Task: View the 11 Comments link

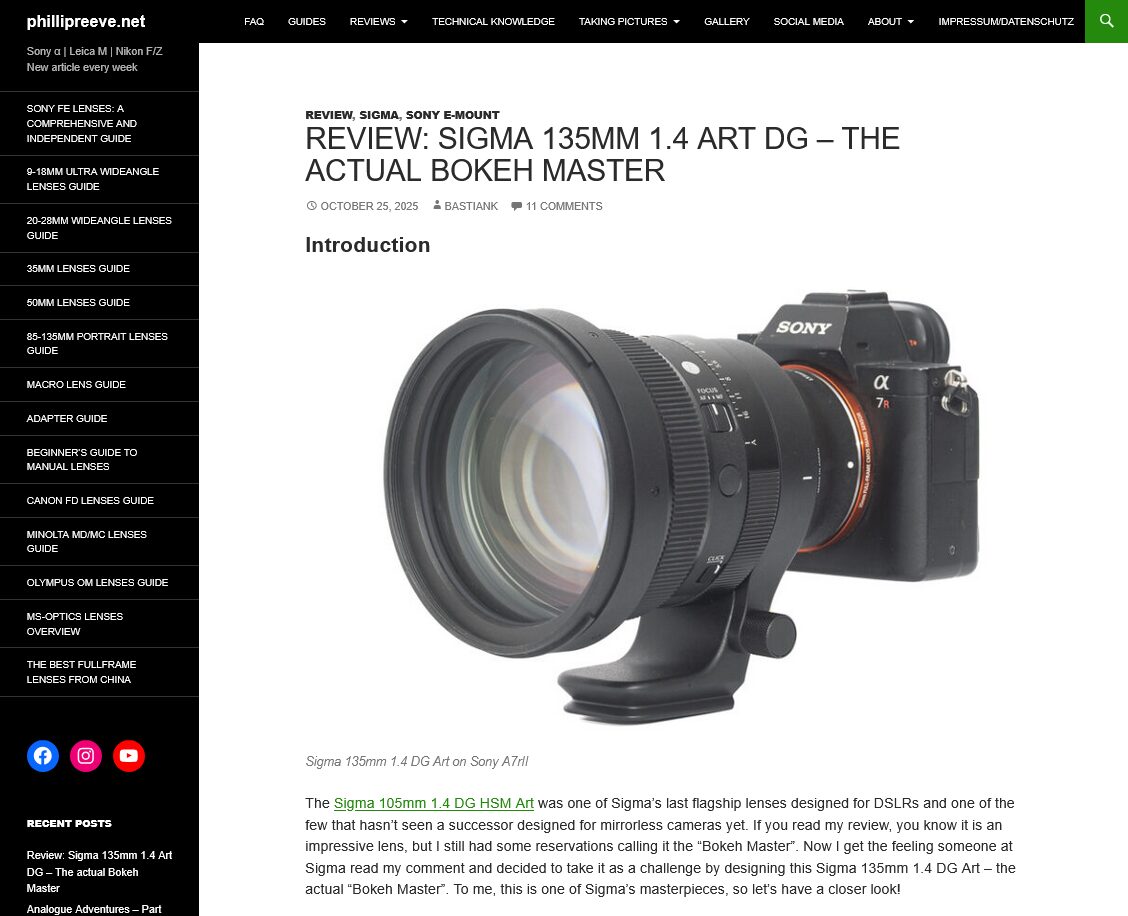Action: 563,206
